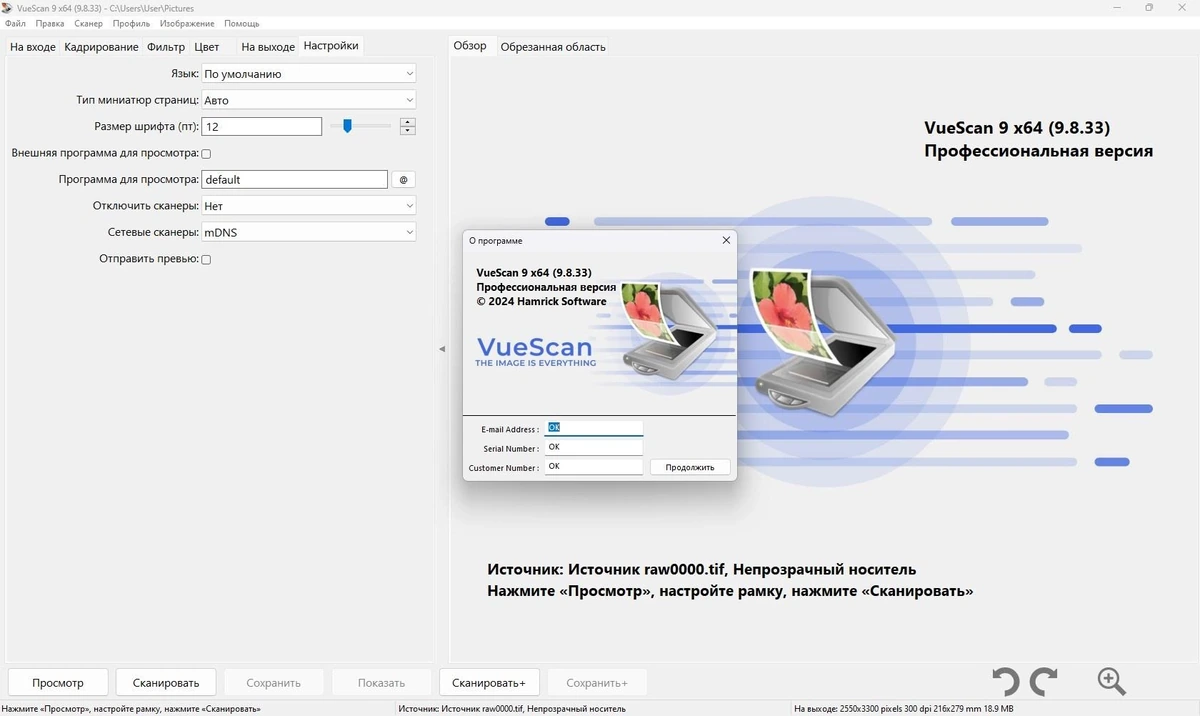
Task: Switch to Обрезанная область tab
Action: coord(553,47)
